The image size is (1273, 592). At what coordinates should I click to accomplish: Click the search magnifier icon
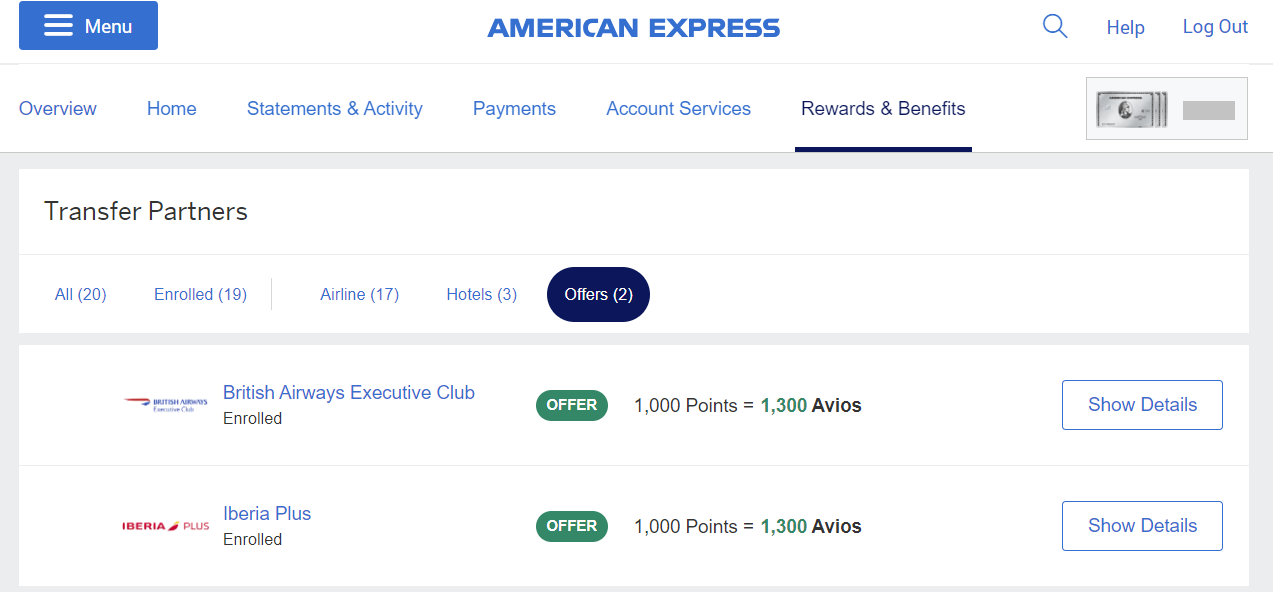coord(1054,26)
